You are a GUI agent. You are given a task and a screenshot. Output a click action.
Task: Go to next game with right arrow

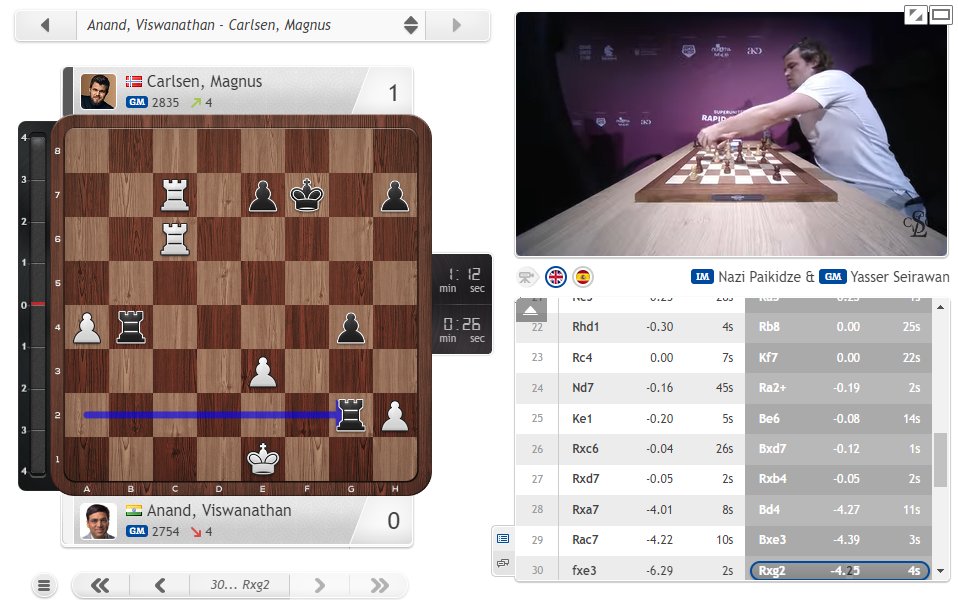coord(457,25)
